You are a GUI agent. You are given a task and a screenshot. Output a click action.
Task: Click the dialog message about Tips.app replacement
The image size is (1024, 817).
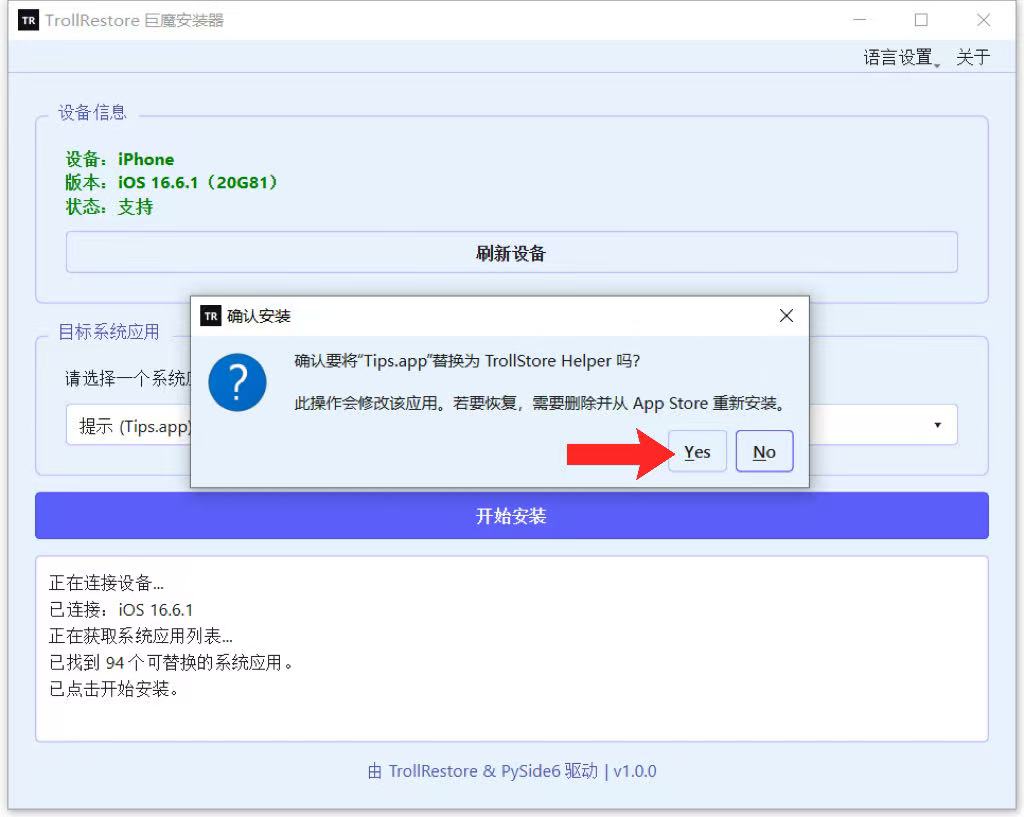[467, 361]
